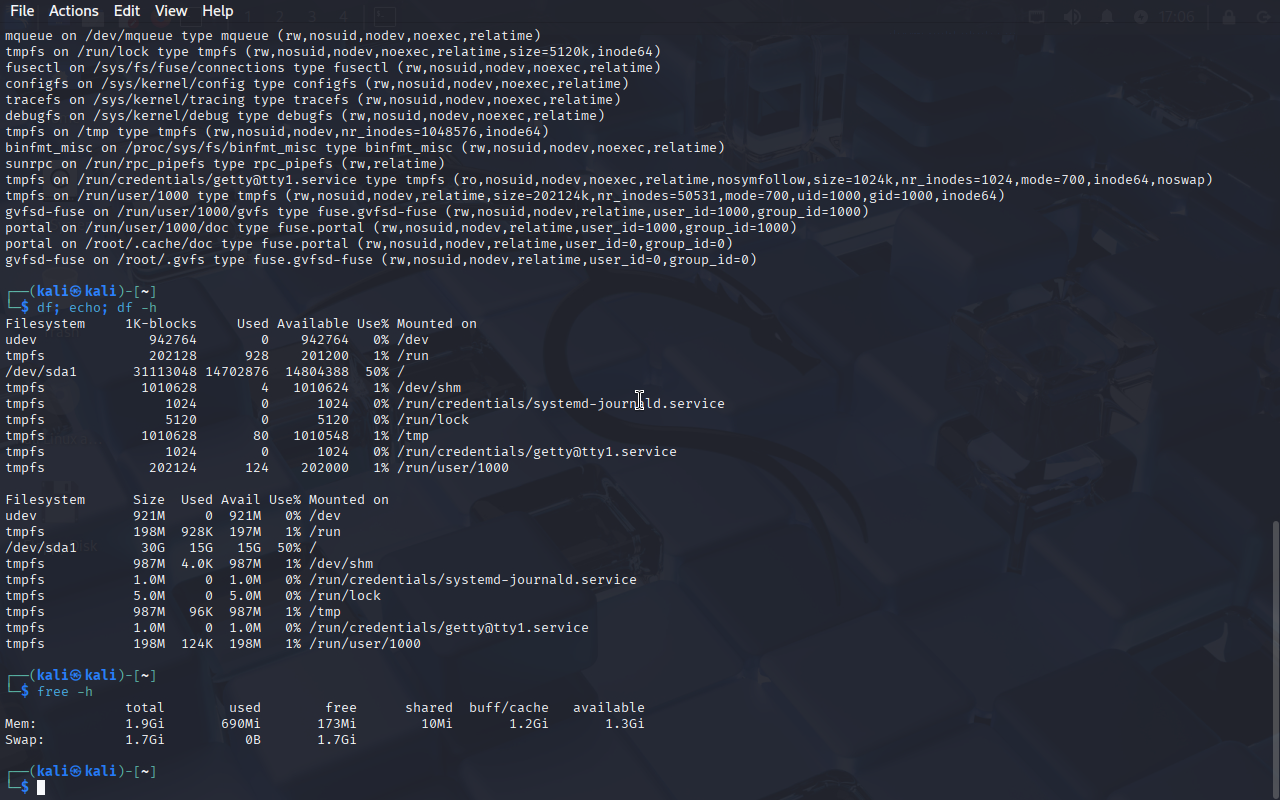
Task: Click the '197M' avail value
Action: (245, 531)
